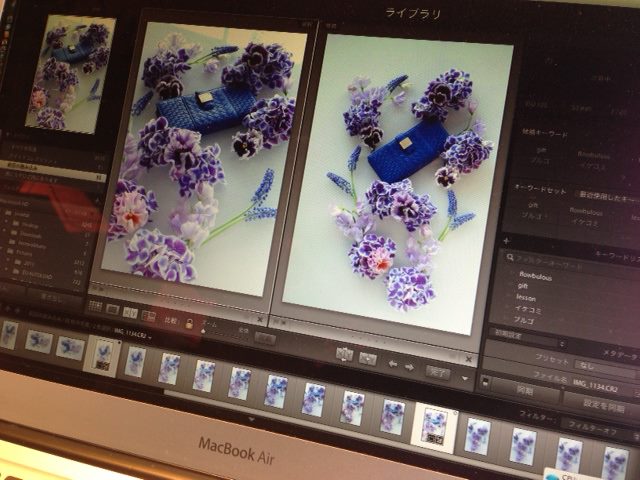Click the left Select compare photo

tap(204, 158)
